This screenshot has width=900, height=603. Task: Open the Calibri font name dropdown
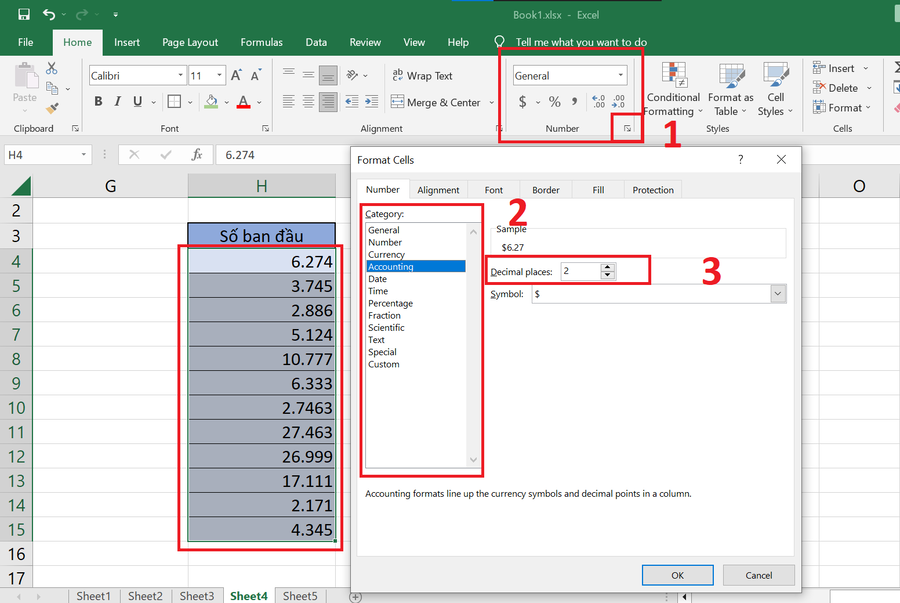point(180,75)
